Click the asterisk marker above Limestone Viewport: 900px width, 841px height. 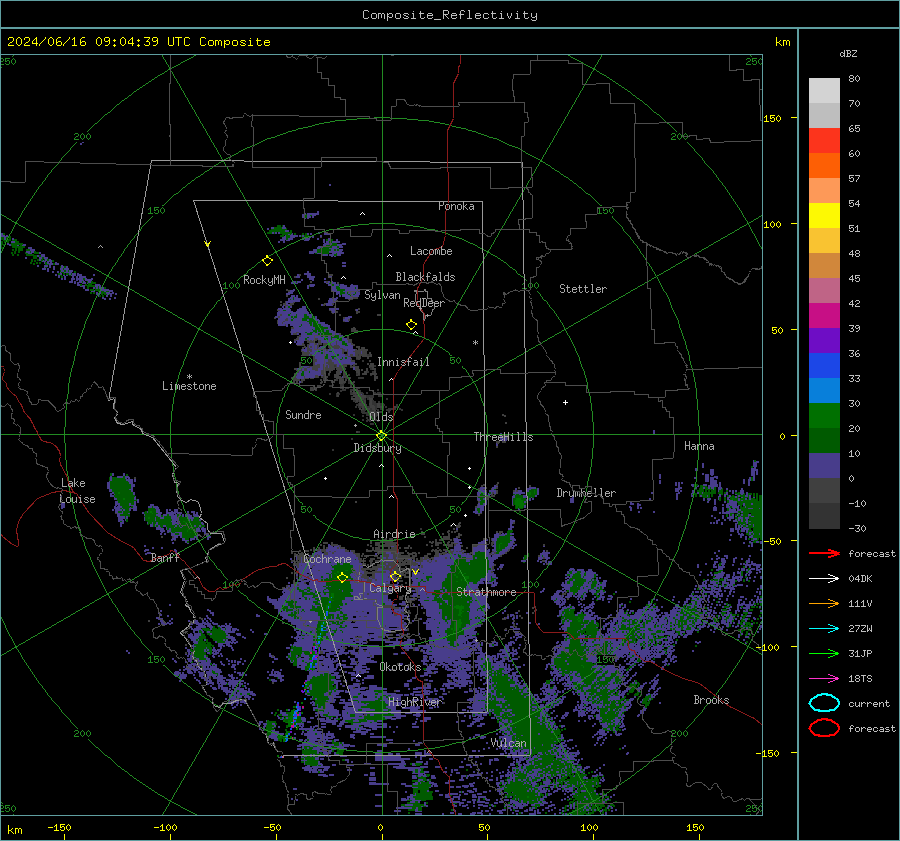point(189,377)
